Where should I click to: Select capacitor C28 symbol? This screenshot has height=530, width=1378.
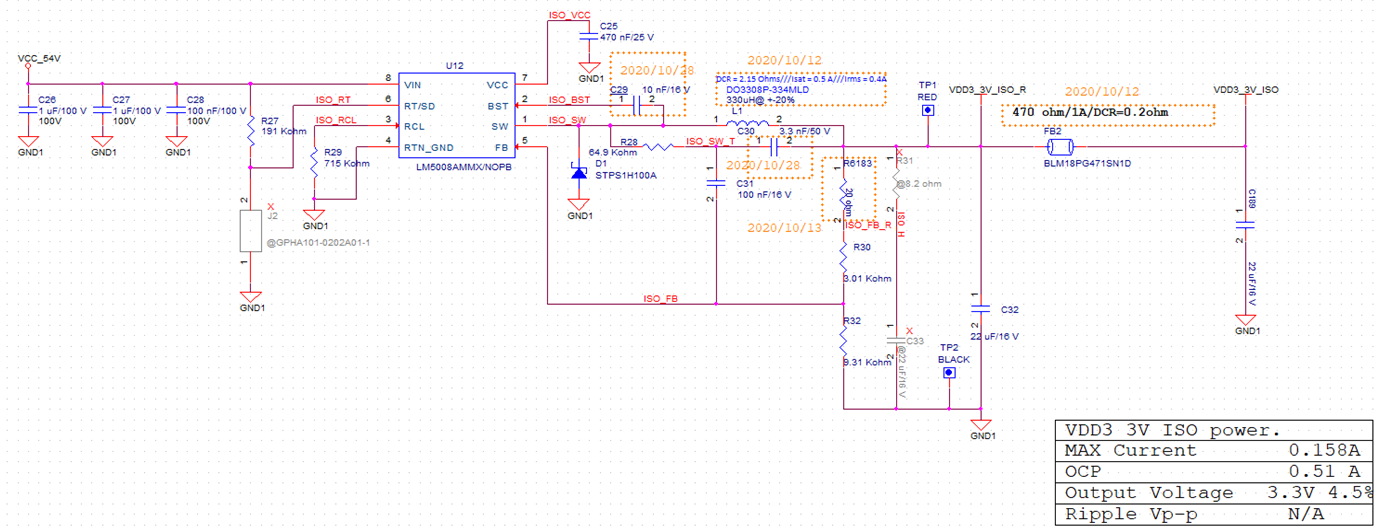coord(176,112)
